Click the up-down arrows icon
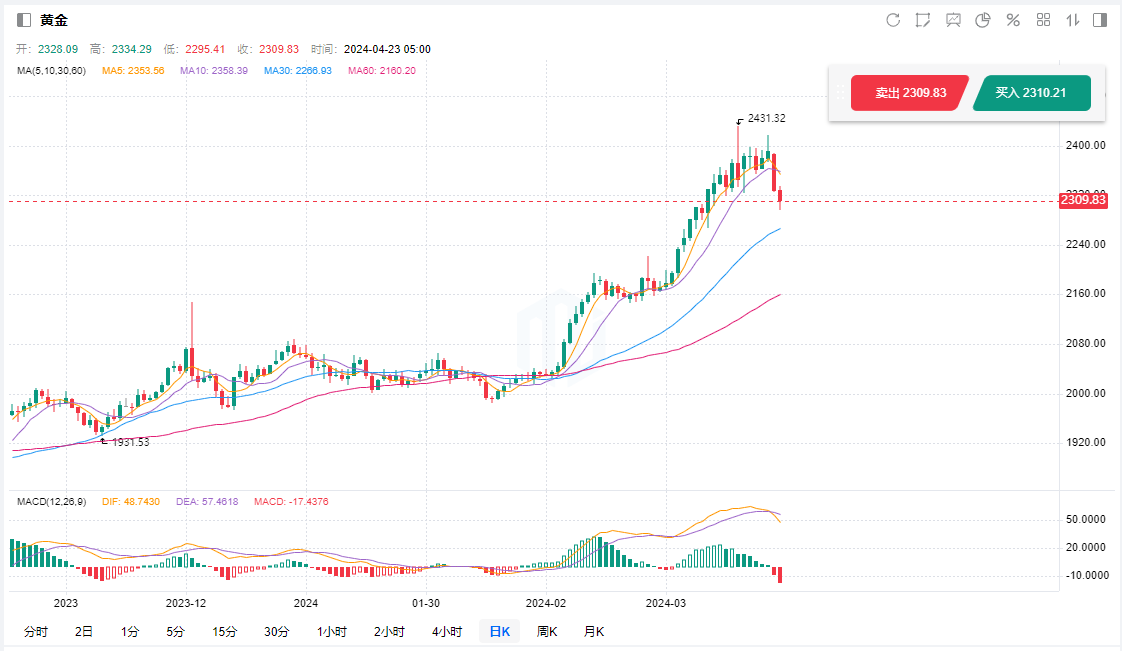 click(x=1073, y=20)
